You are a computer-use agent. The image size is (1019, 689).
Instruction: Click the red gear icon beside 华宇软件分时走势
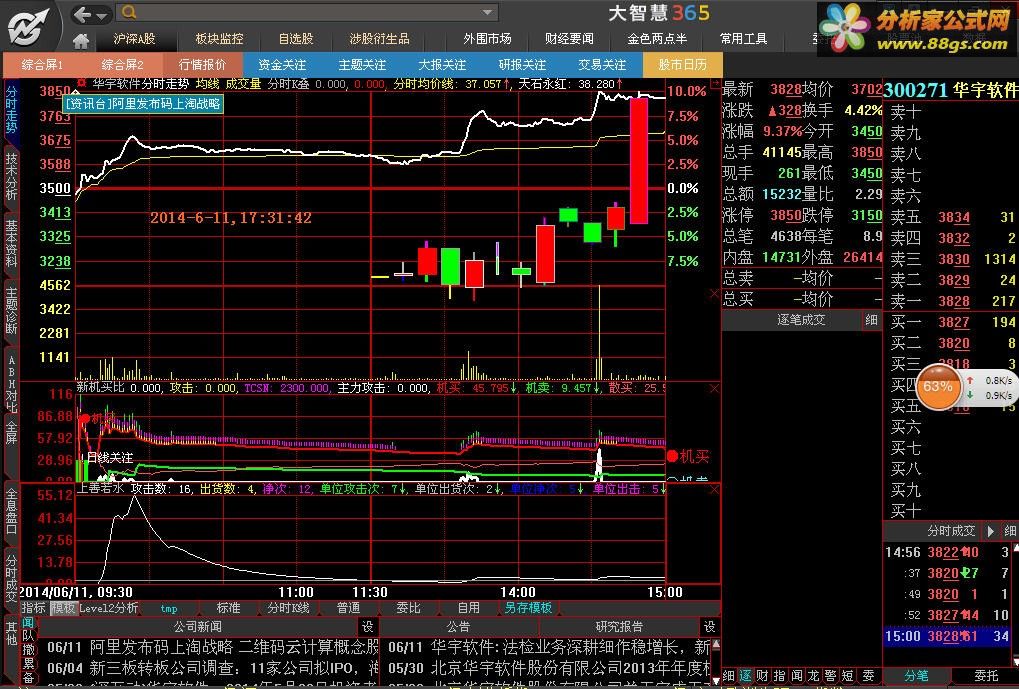(81, 83)
